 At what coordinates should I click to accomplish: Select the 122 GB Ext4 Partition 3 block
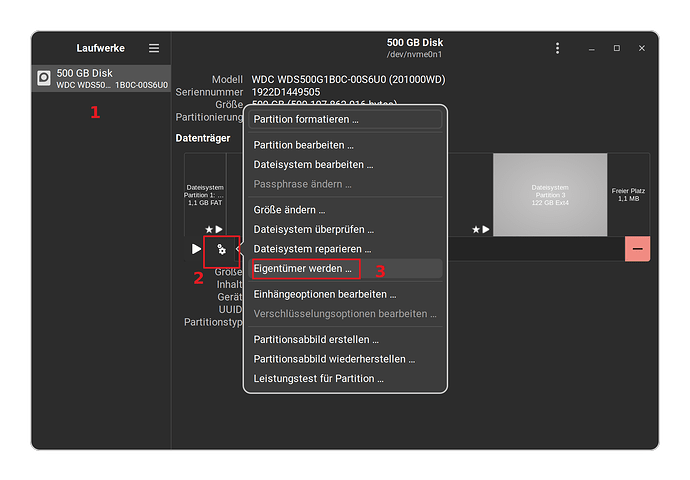(x=550, y=194)
